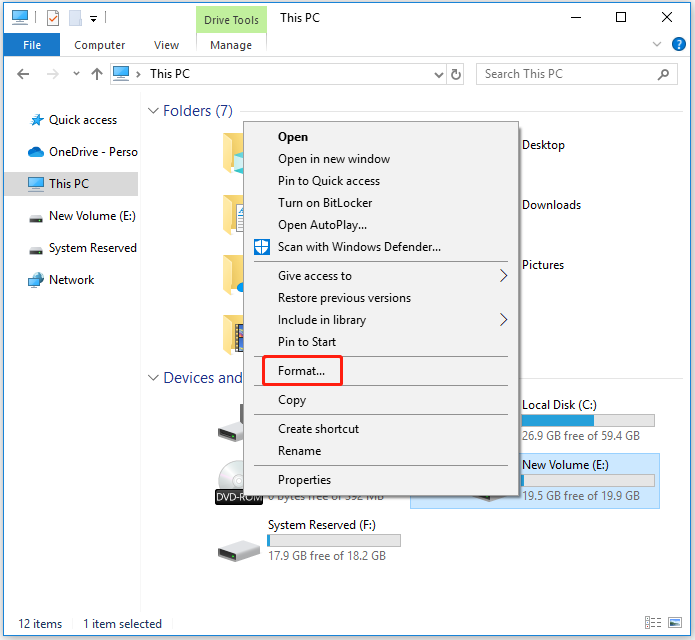Click the search magnifier icon
This screenshot has height=640, width=695.
(663, 74)
